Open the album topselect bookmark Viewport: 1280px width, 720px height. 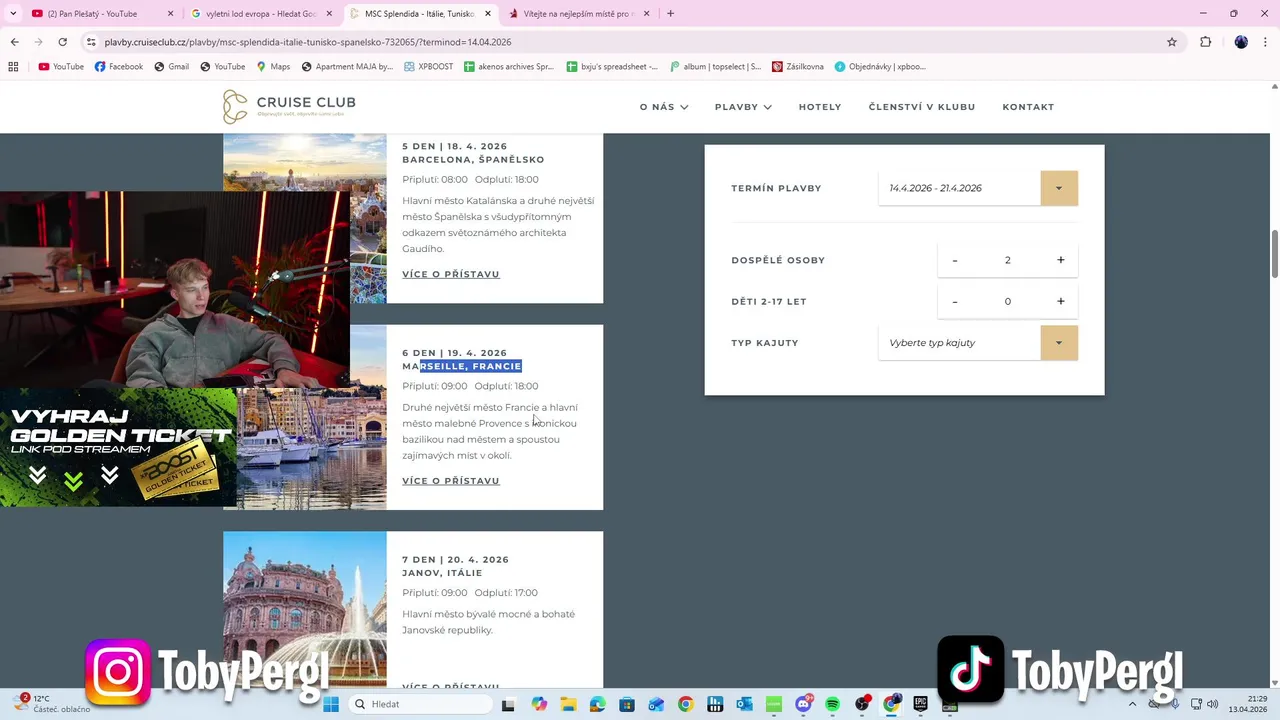click(x=714, y=67)
